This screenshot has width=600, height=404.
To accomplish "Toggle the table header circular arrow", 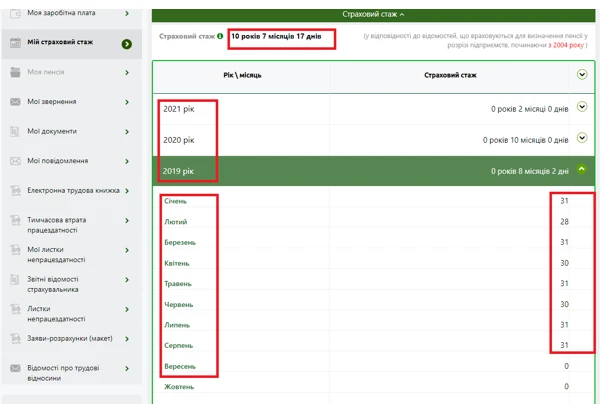I will [582, 74].
